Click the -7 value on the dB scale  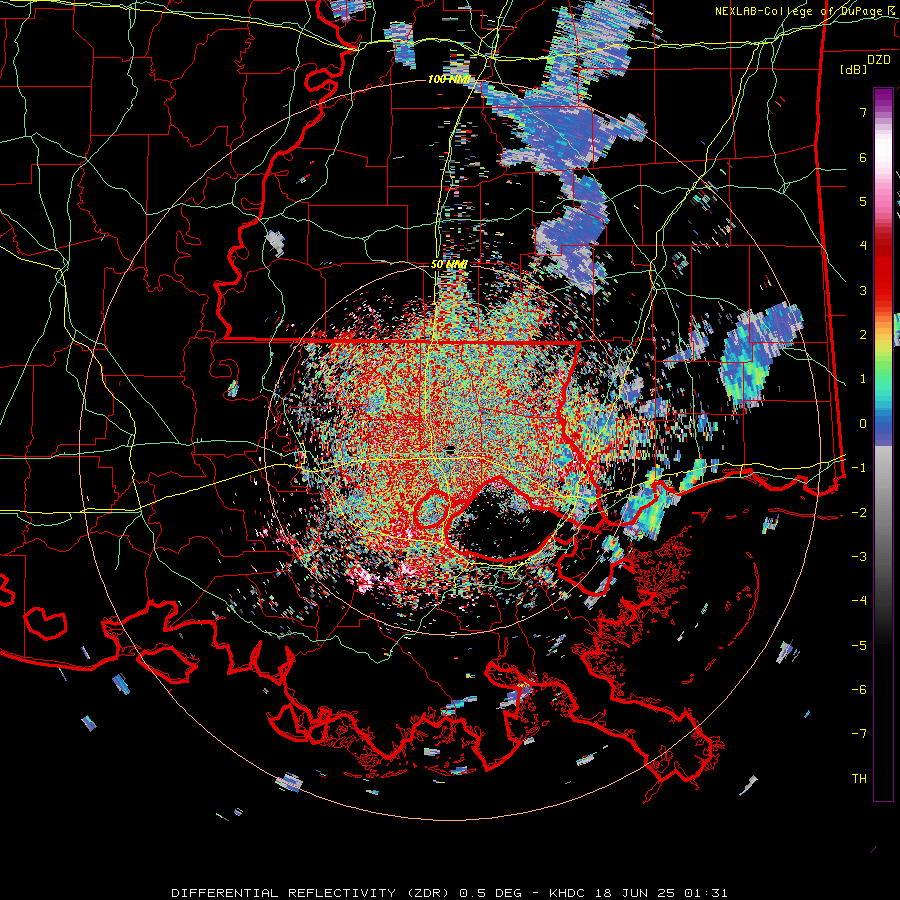pos(859,734)
